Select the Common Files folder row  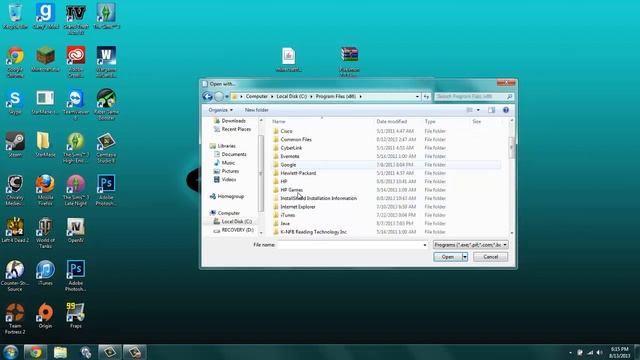click(x=386, y=140)
